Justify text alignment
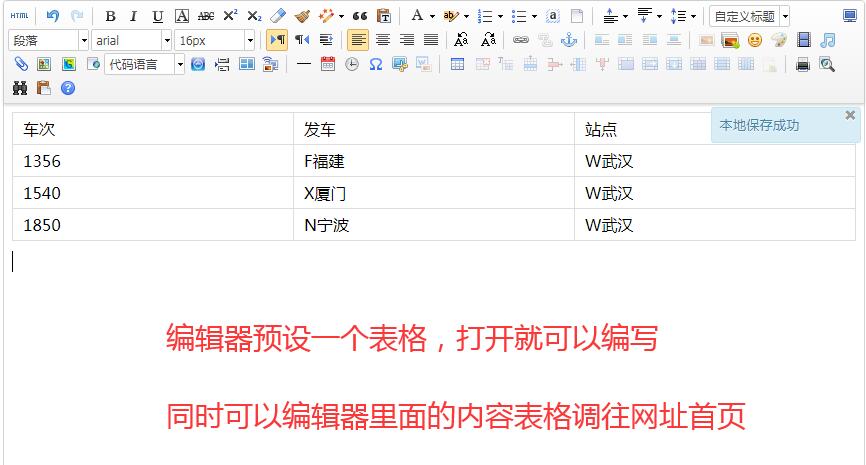866x465 pixels. [431, 40]
